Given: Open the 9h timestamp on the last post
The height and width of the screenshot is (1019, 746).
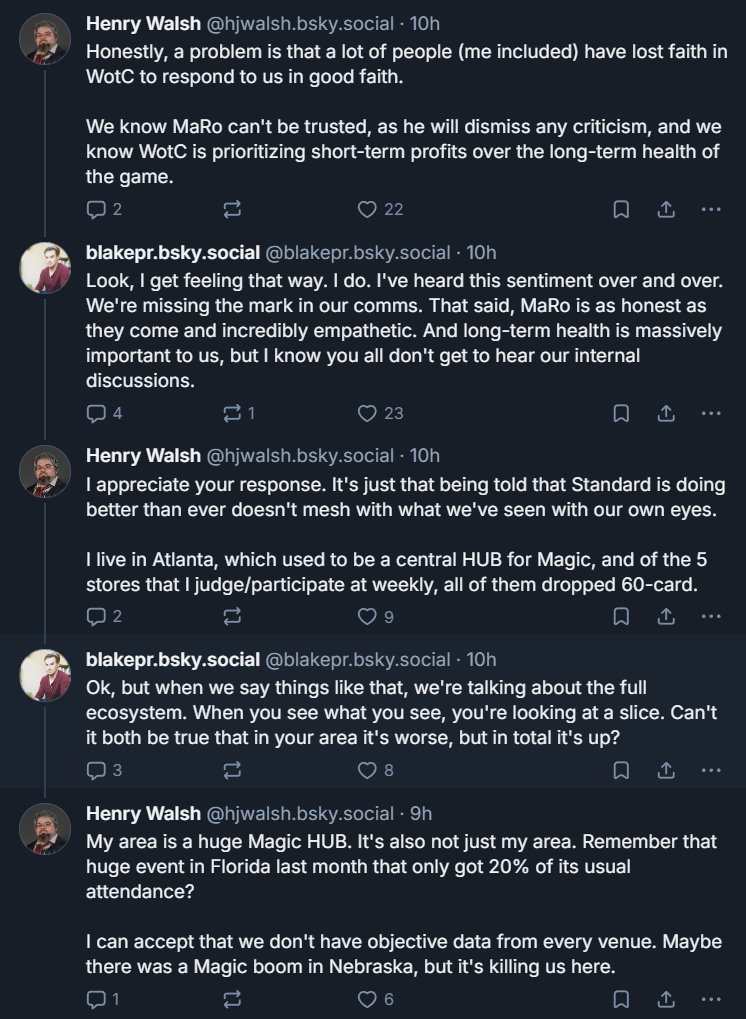Looking at the screenshot, I should tap(421, 813).
